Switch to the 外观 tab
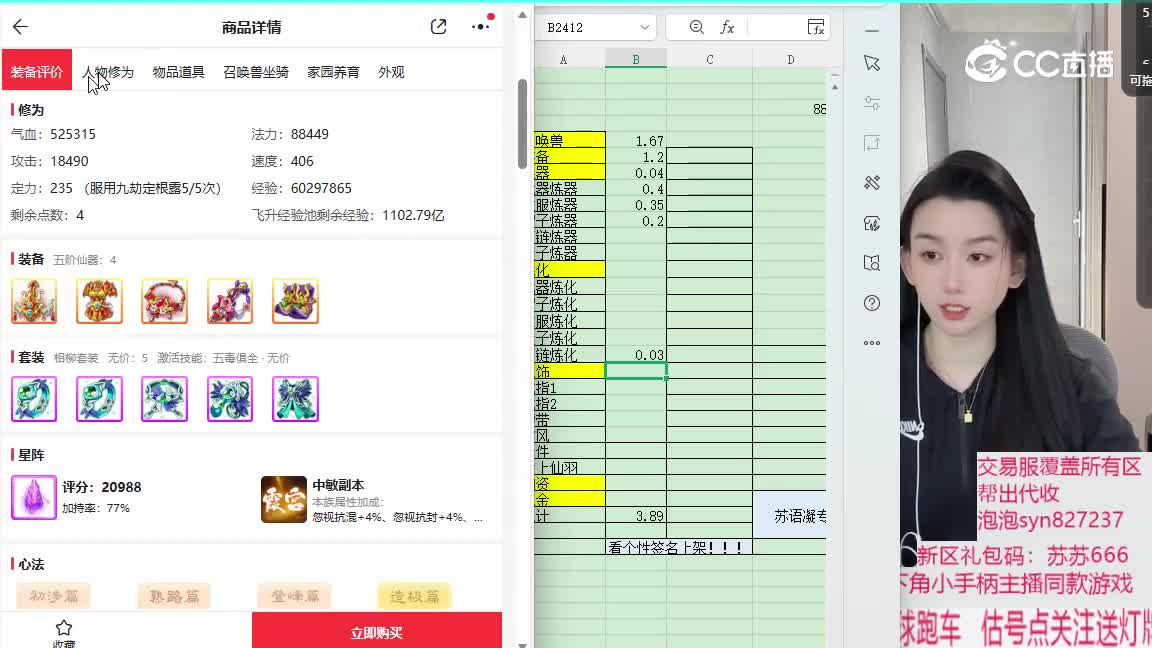The image size is (1152, 648). click(390, 71)
